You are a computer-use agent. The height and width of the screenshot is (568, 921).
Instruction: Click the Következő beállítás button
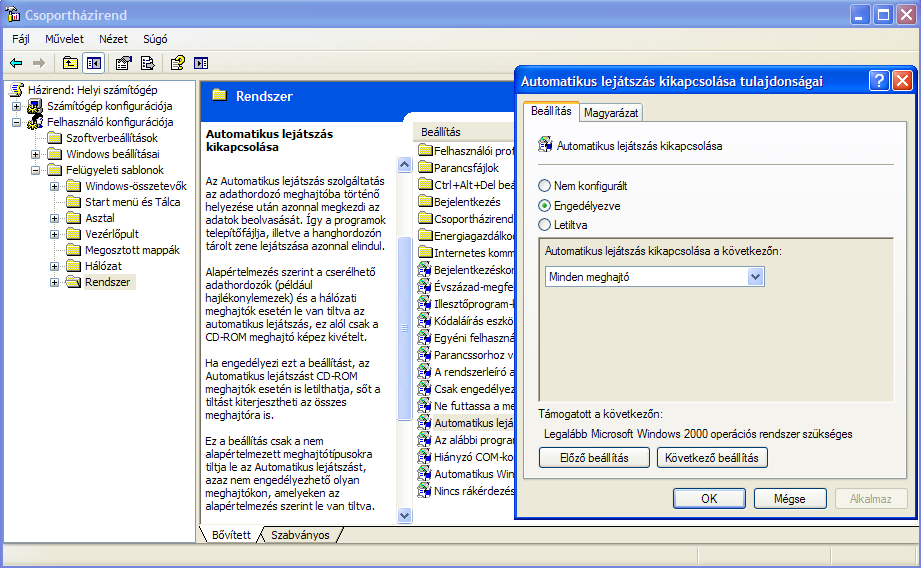tap(712, 458)
